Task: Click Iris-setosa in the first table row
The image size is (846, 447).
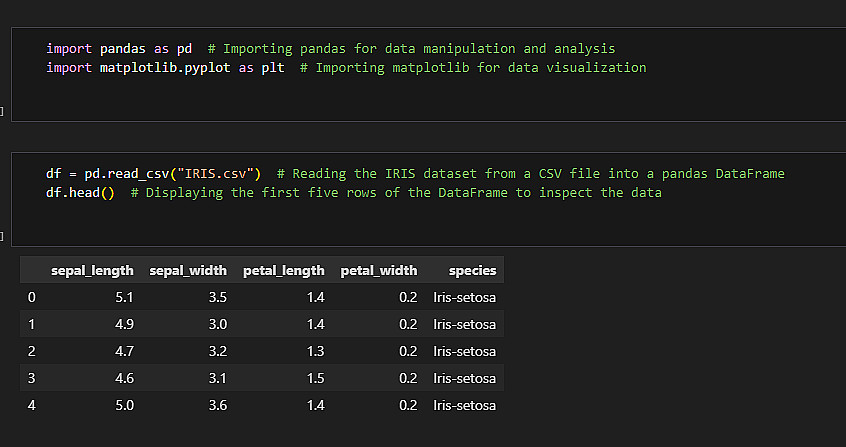Action: [x=464, y=297]
